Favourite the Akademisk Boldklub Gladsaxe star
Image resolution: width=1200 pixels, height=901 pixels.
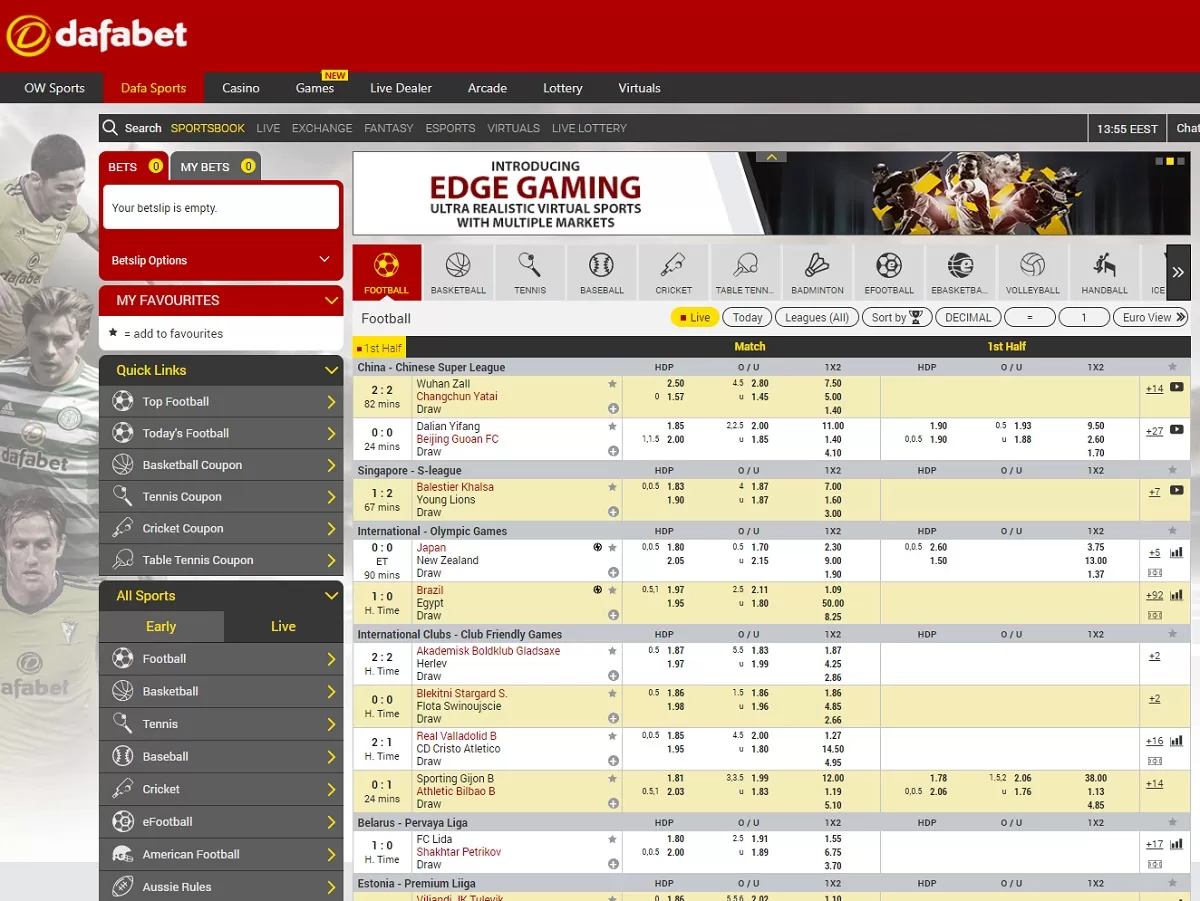pos(613,651)
